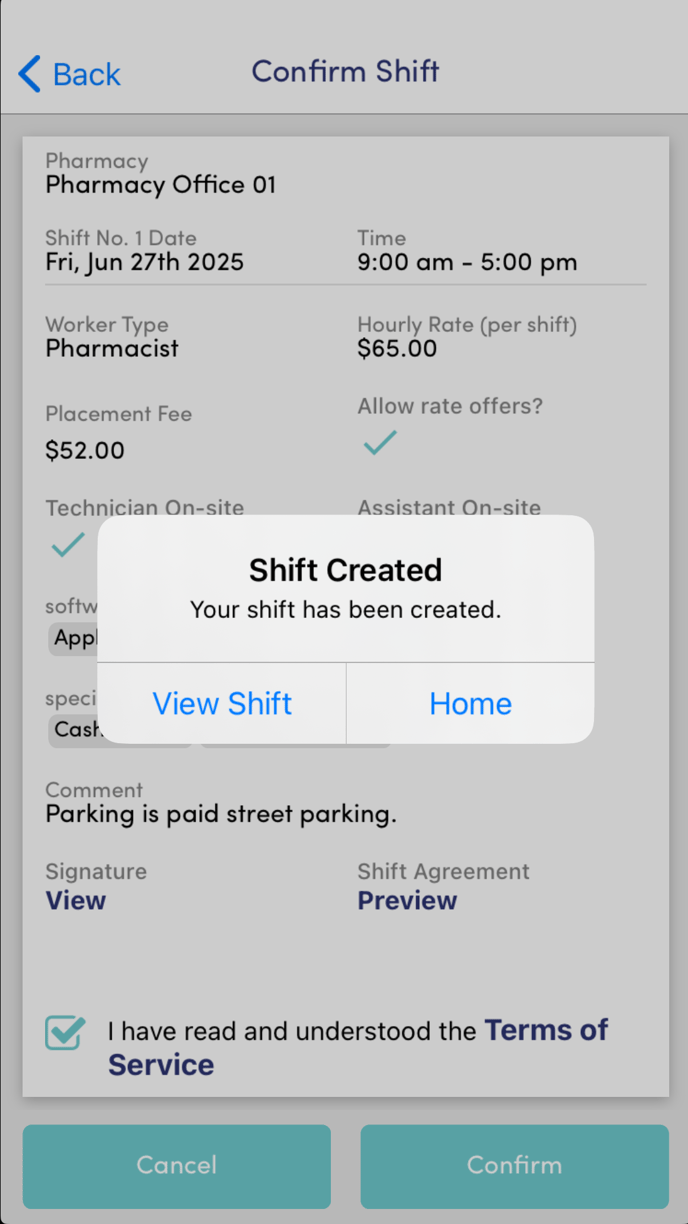This screenshot has height=1224, width=688.
Task: Tap the parking comment text
Action: click(221, 814)
